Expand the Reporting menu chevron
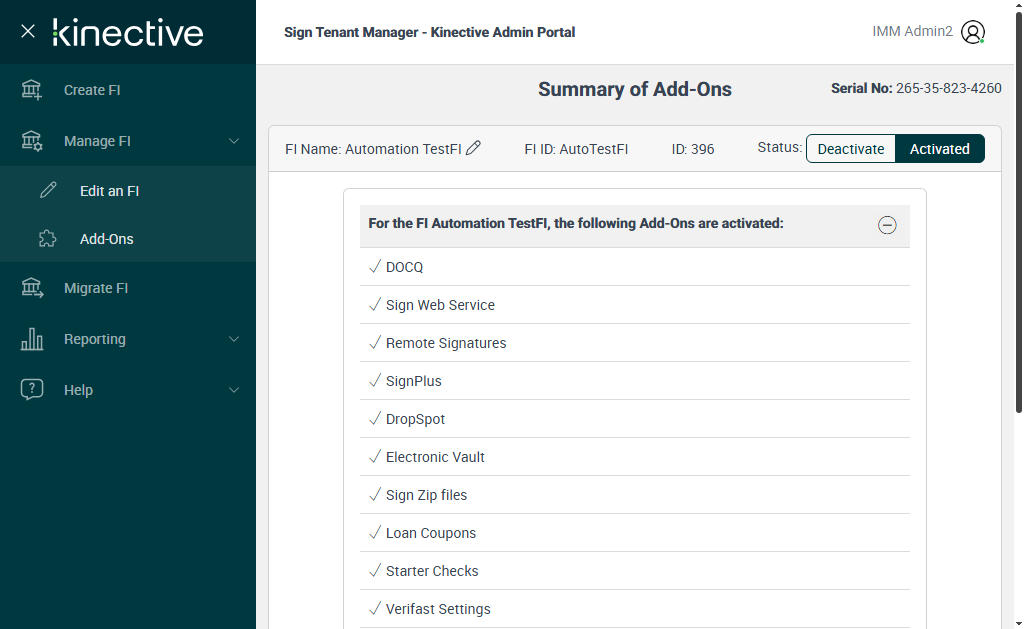 click(234, 339)
